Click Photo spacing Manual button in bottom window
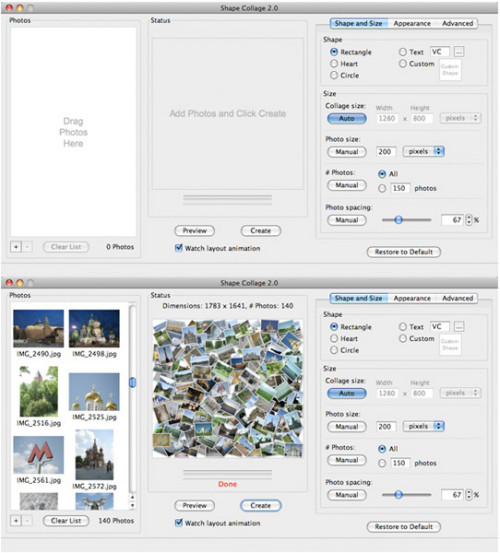Screen dimensions: 500x553 [347, 495]
